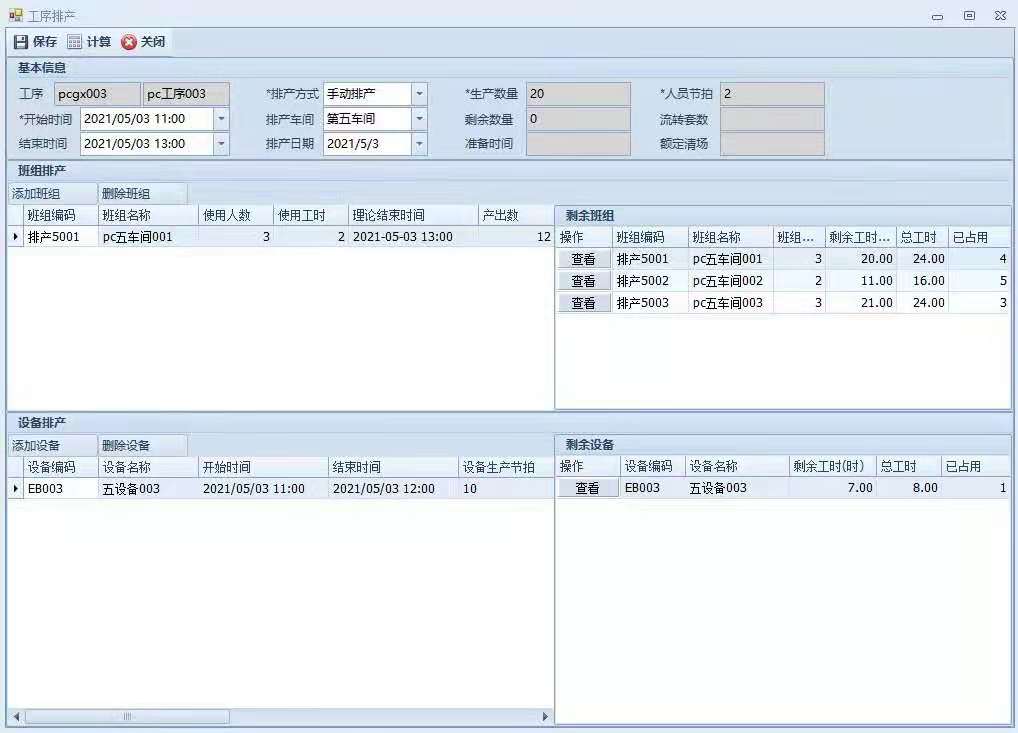This screenshot has height=733, width=1018.
Task: Click the 计算 calculate toolbar icon
Action: coord(75,42)
